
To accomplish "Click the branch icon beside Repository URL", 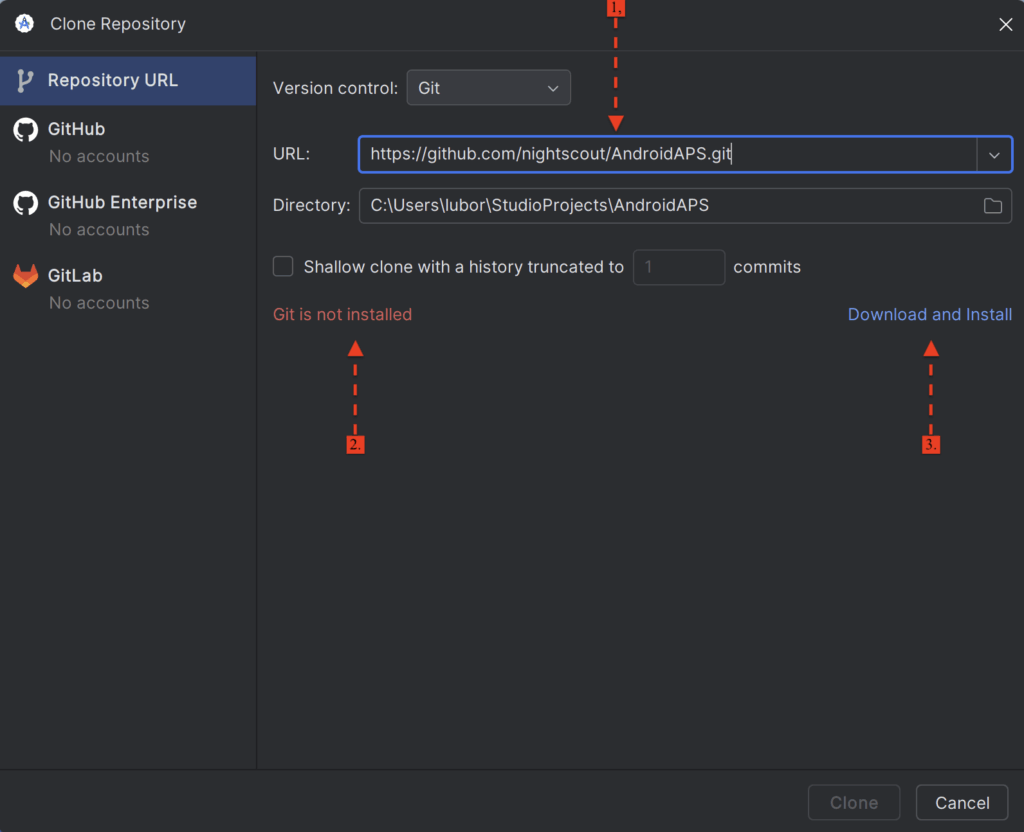I will tap(26, 81).
